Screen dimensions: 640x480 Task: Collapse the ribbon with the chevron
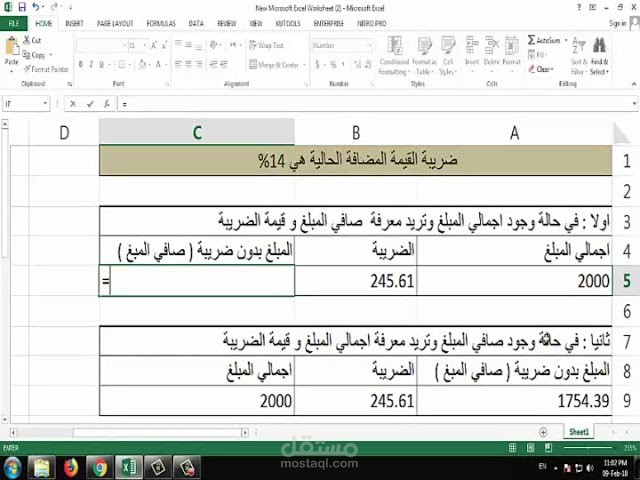pos(633,84)
